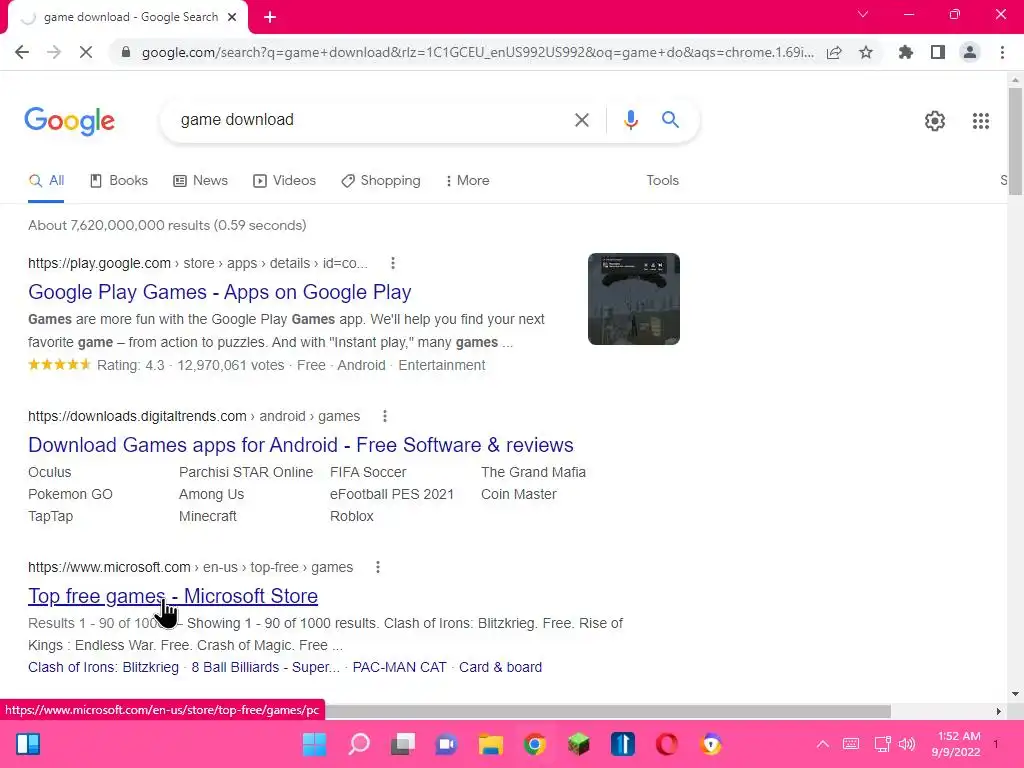The width and height of the screenshot is (1024, 768).
Task: Click the address bar URL
Action: pos(477,52)
